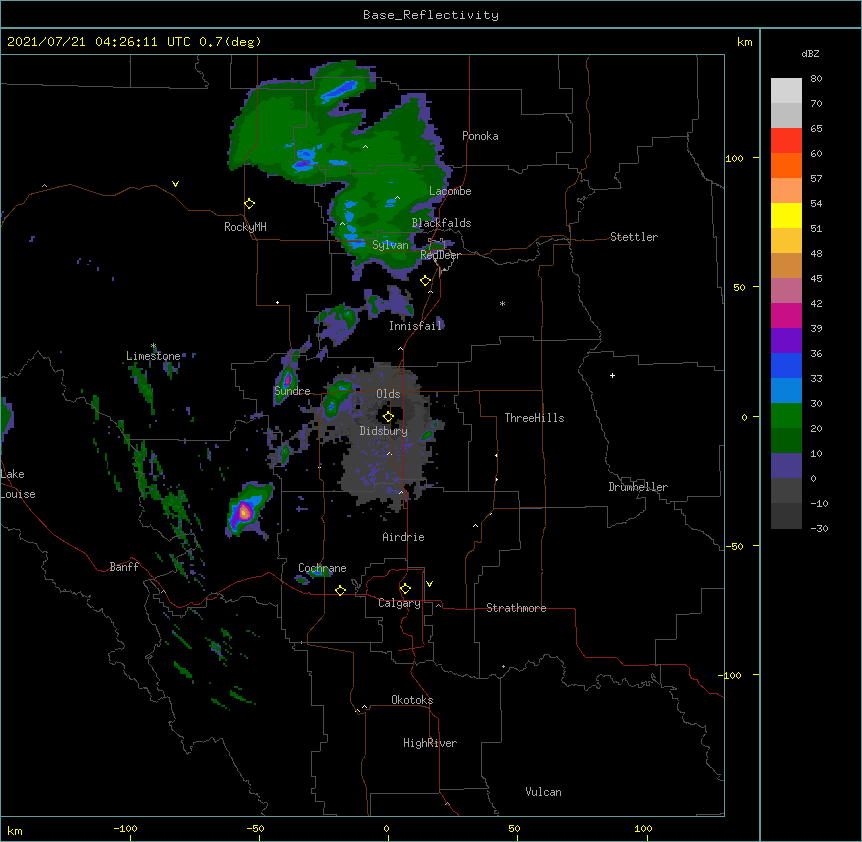Click the Stettler city label
862x842 pixels.
coord(634,237)
